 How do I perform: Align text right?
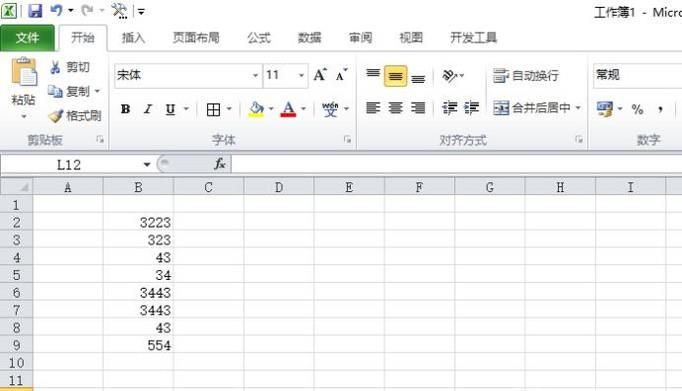[418, 107]
